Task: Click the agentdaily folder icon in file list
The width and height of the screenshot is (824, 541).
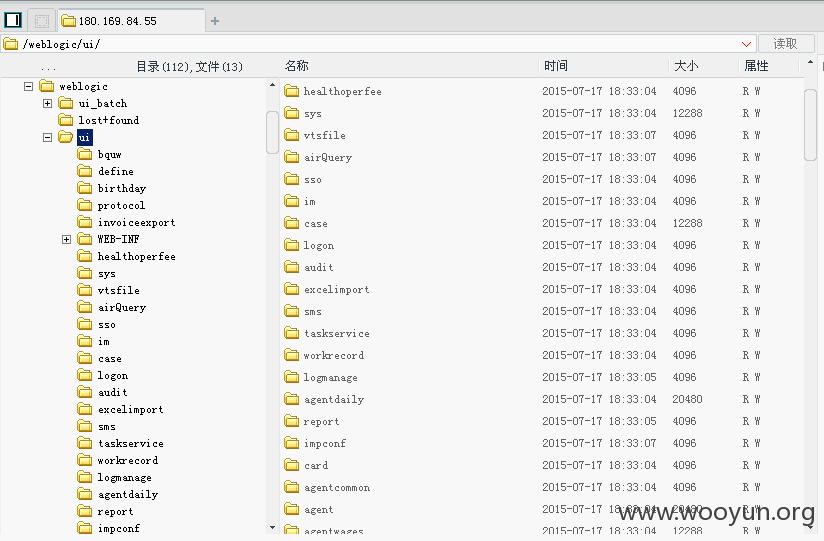Action: (292, 399)
